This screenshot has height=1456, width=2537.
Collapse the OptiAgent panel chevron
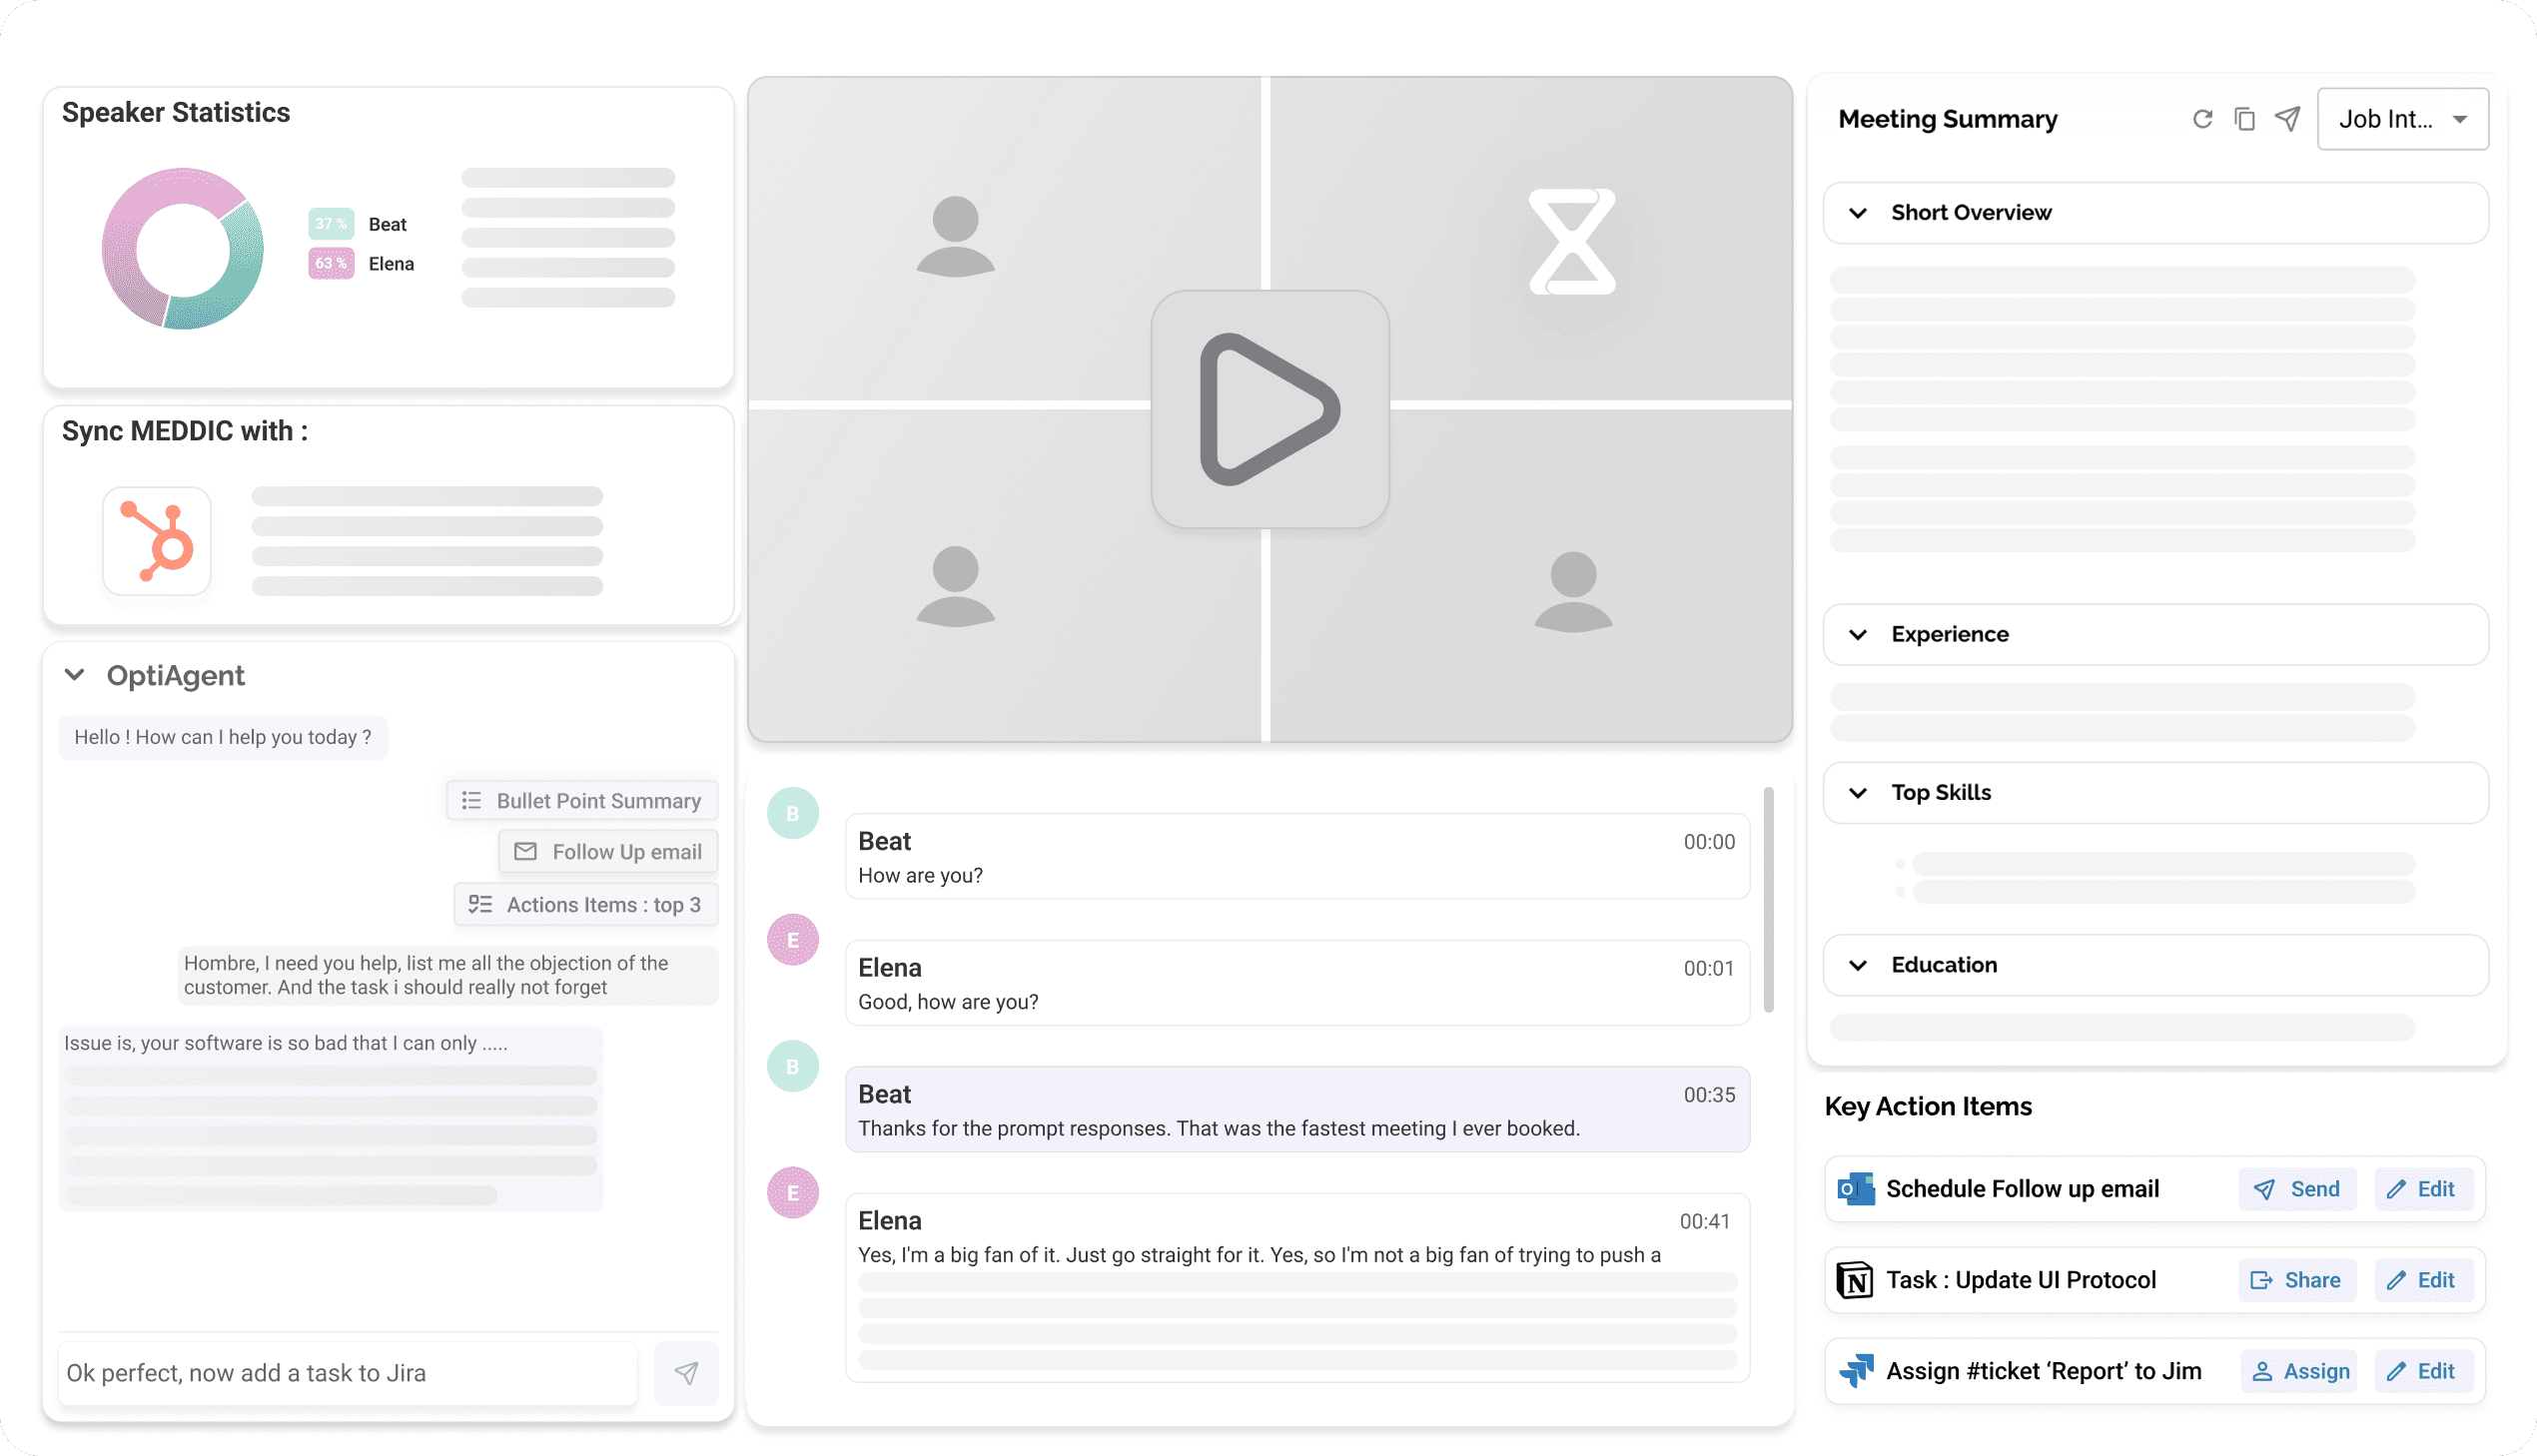(74, 675)
